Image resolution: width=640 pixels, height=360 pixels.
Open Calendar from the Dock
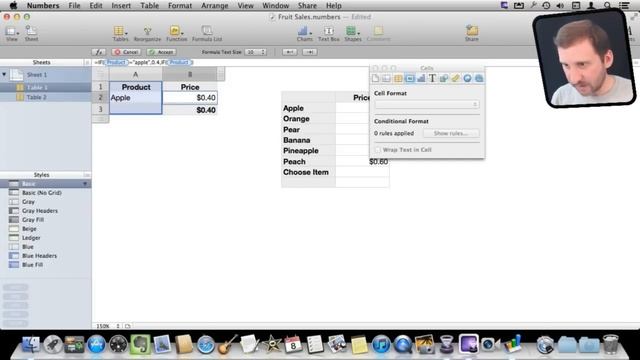pos(293,344)
